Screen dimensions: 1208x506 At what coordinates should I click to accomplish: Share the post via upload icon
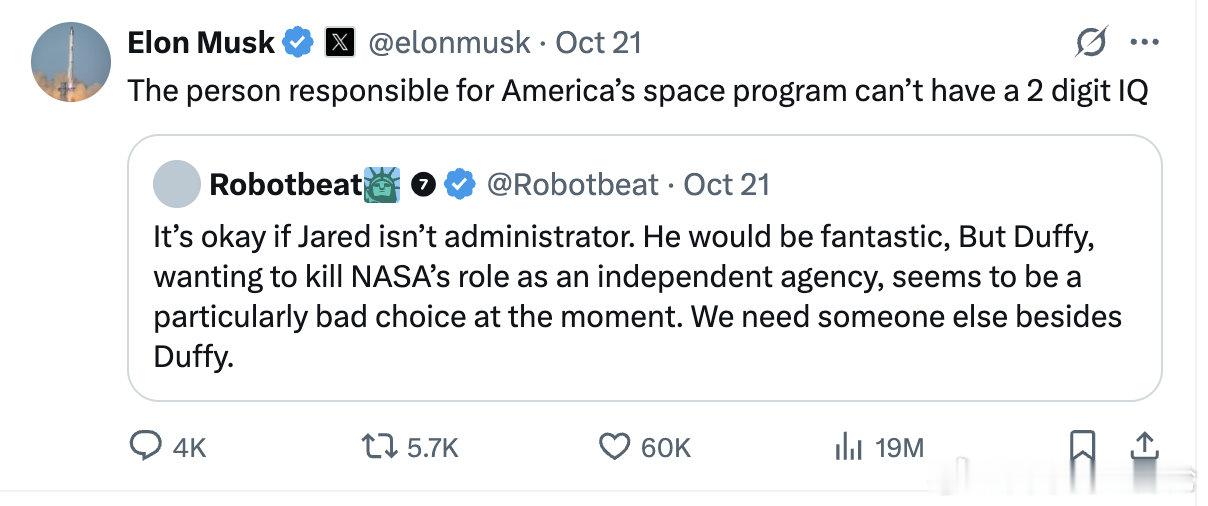click(1146, 447)
